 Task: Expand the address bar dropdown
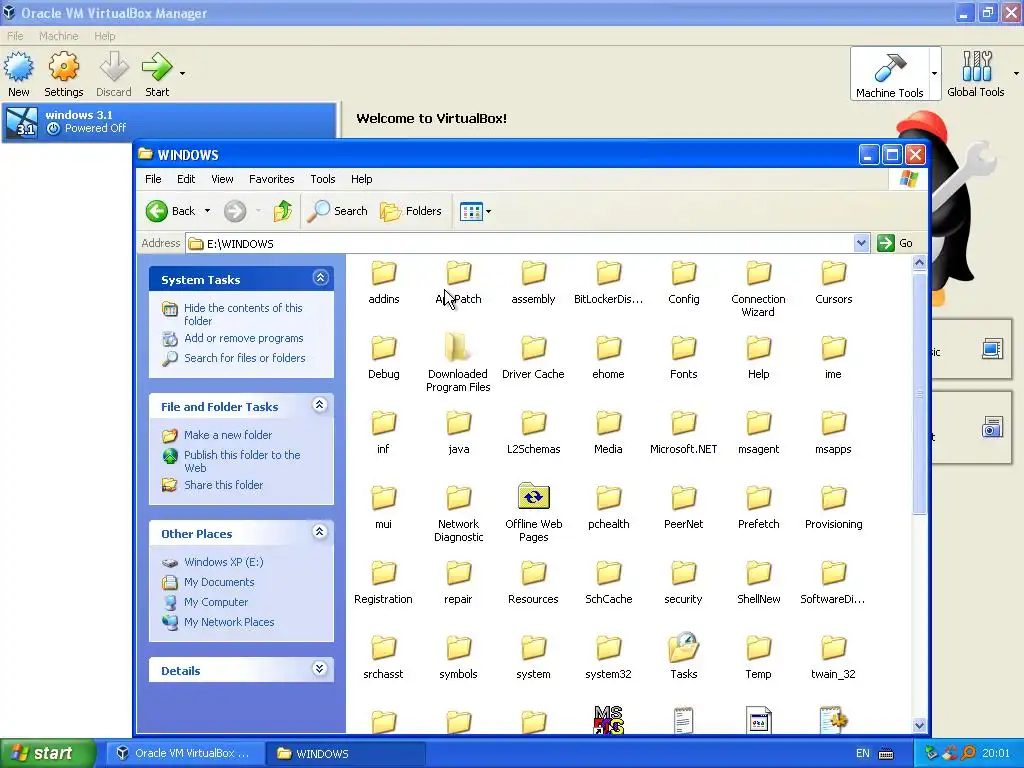tap(861, 243)
